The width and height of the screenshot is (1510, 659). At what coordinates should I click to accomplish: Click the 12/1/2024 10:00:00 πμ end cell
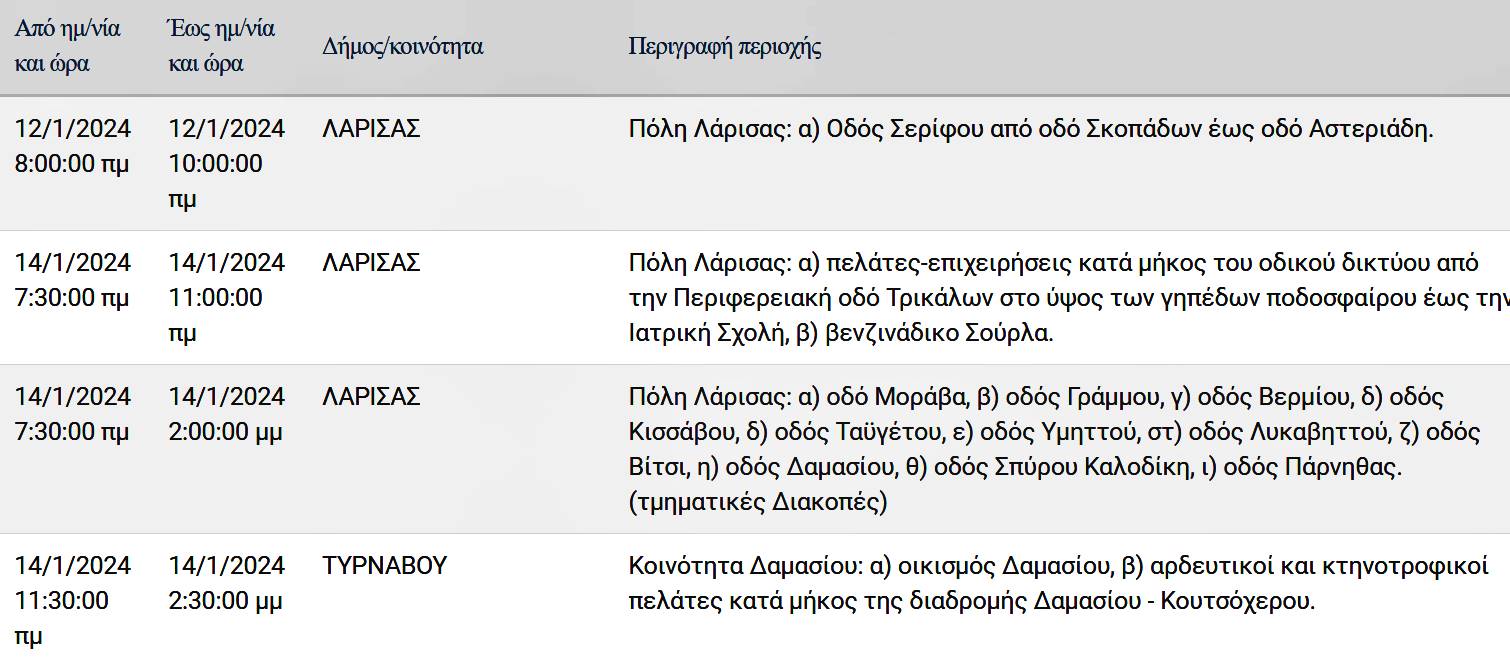coord(226,163)
